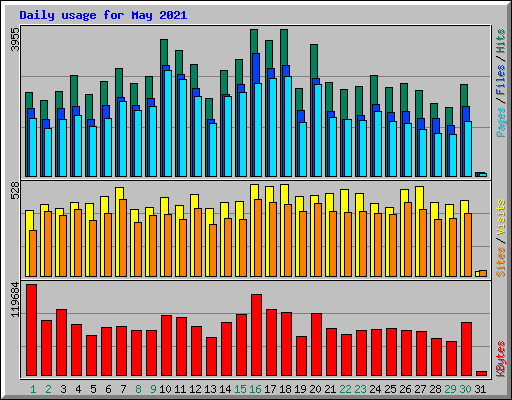Image resolution: width=512 pixels, height=400 pixels.
Task: Click the blue Files bar for day 30
Action: pyautogui.click(x=466, y=114)
